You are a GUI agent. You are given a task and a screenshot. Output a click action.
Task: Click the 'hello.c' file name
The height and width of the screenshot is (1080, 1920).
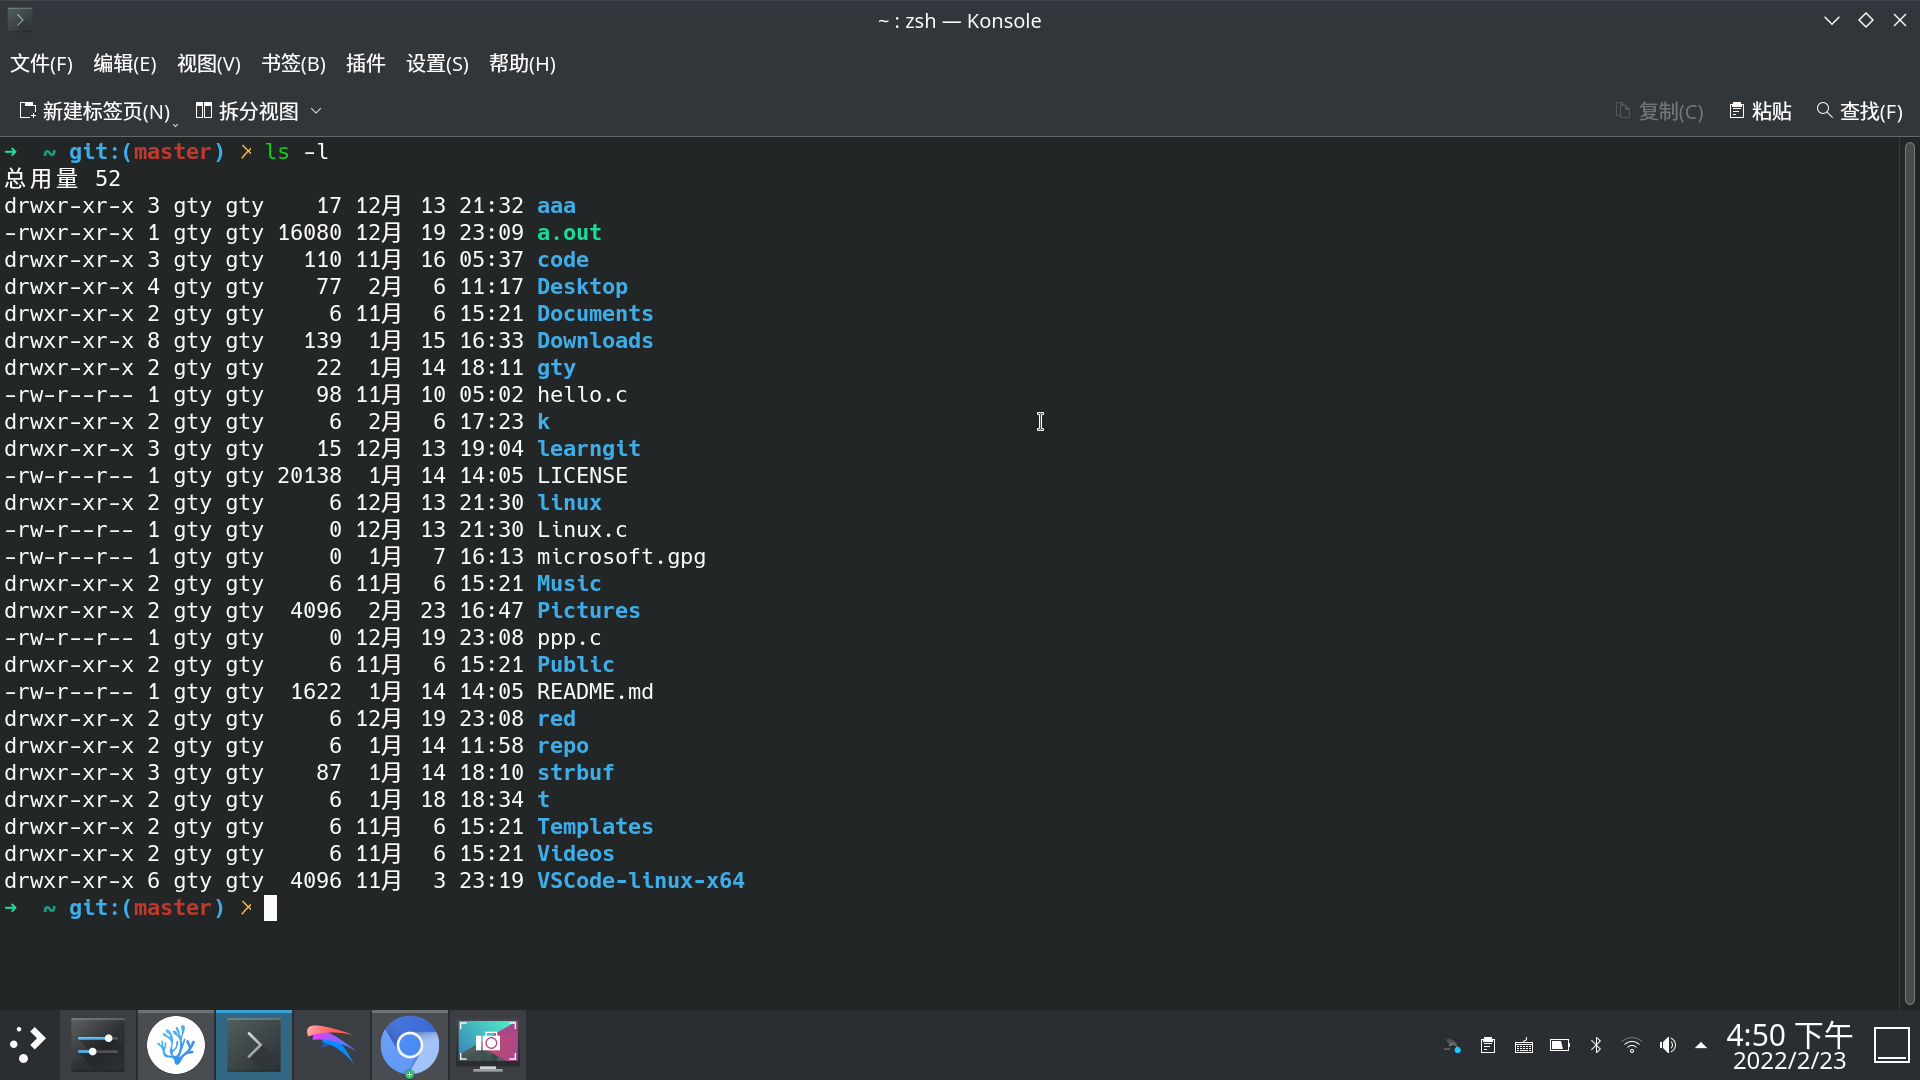click(582, 395)
